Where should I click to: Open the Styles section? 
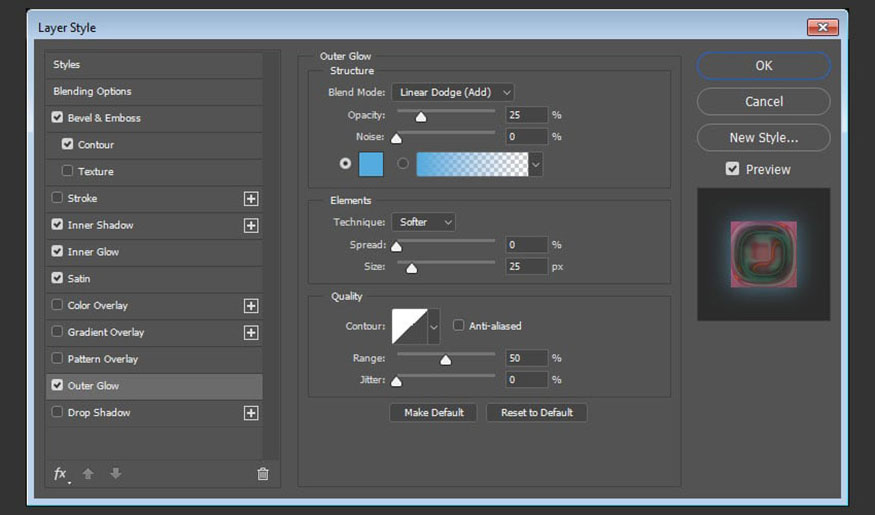pyautogui.click(x=153, y=65)
